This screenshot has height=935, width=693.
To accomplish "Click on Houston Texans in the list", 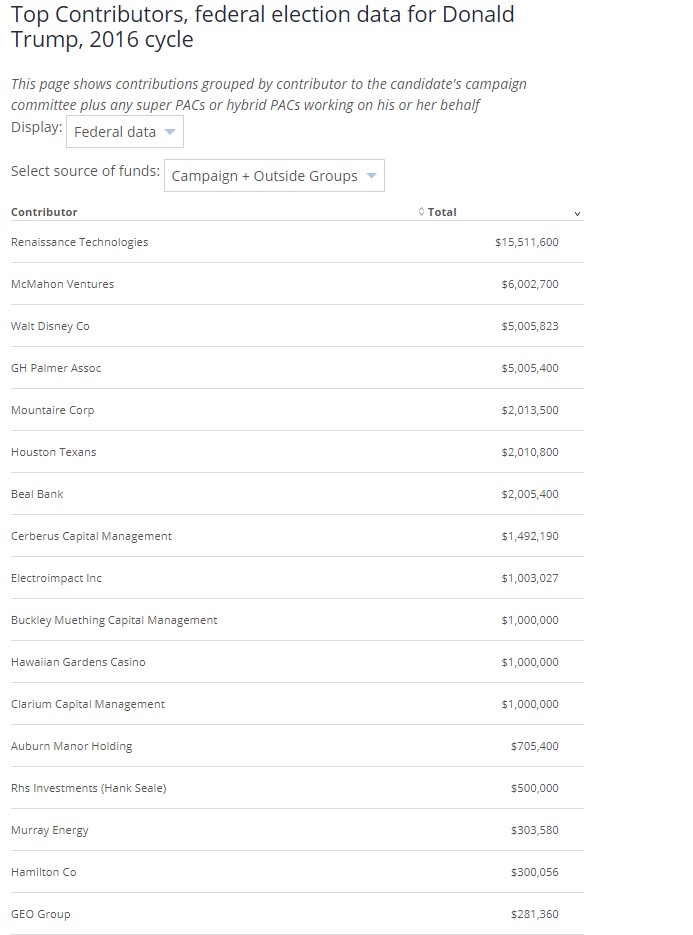I will 53,452.
